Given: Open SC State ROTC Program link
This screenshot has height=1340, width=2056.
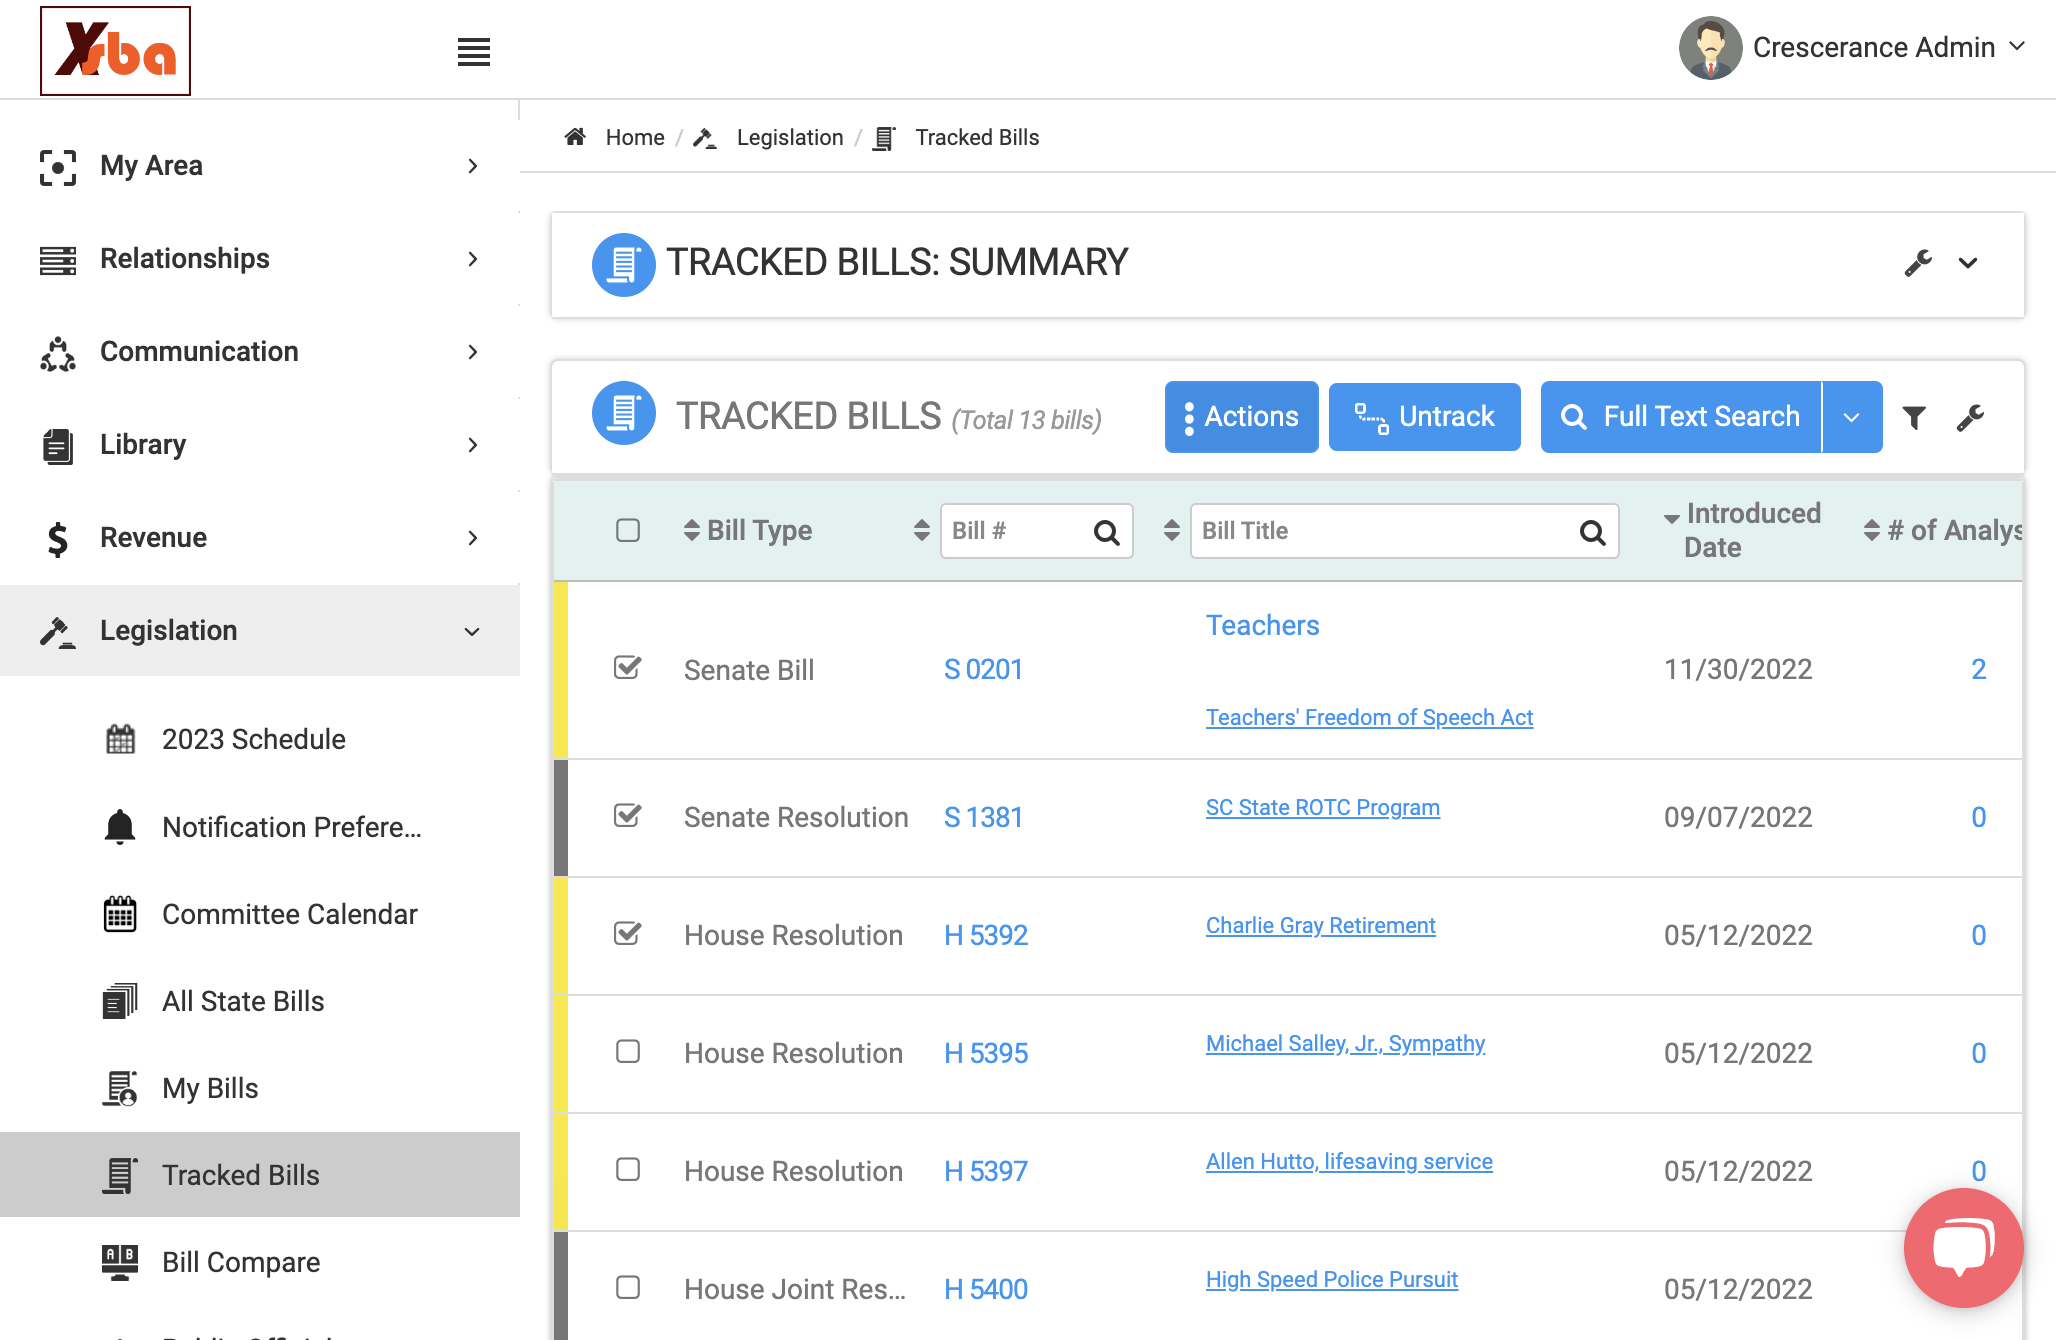Looking at the screenshot, I should [x=1323, y=807].
